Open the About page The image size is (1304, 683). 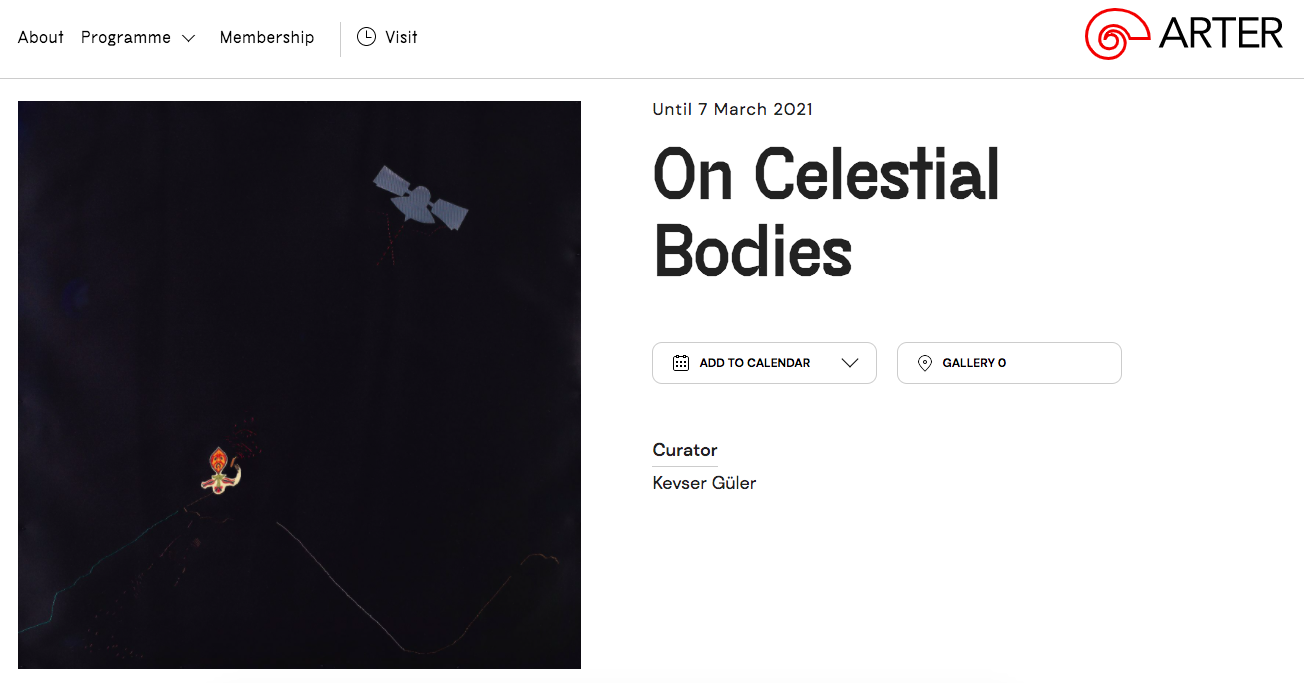tap(41, 37)
